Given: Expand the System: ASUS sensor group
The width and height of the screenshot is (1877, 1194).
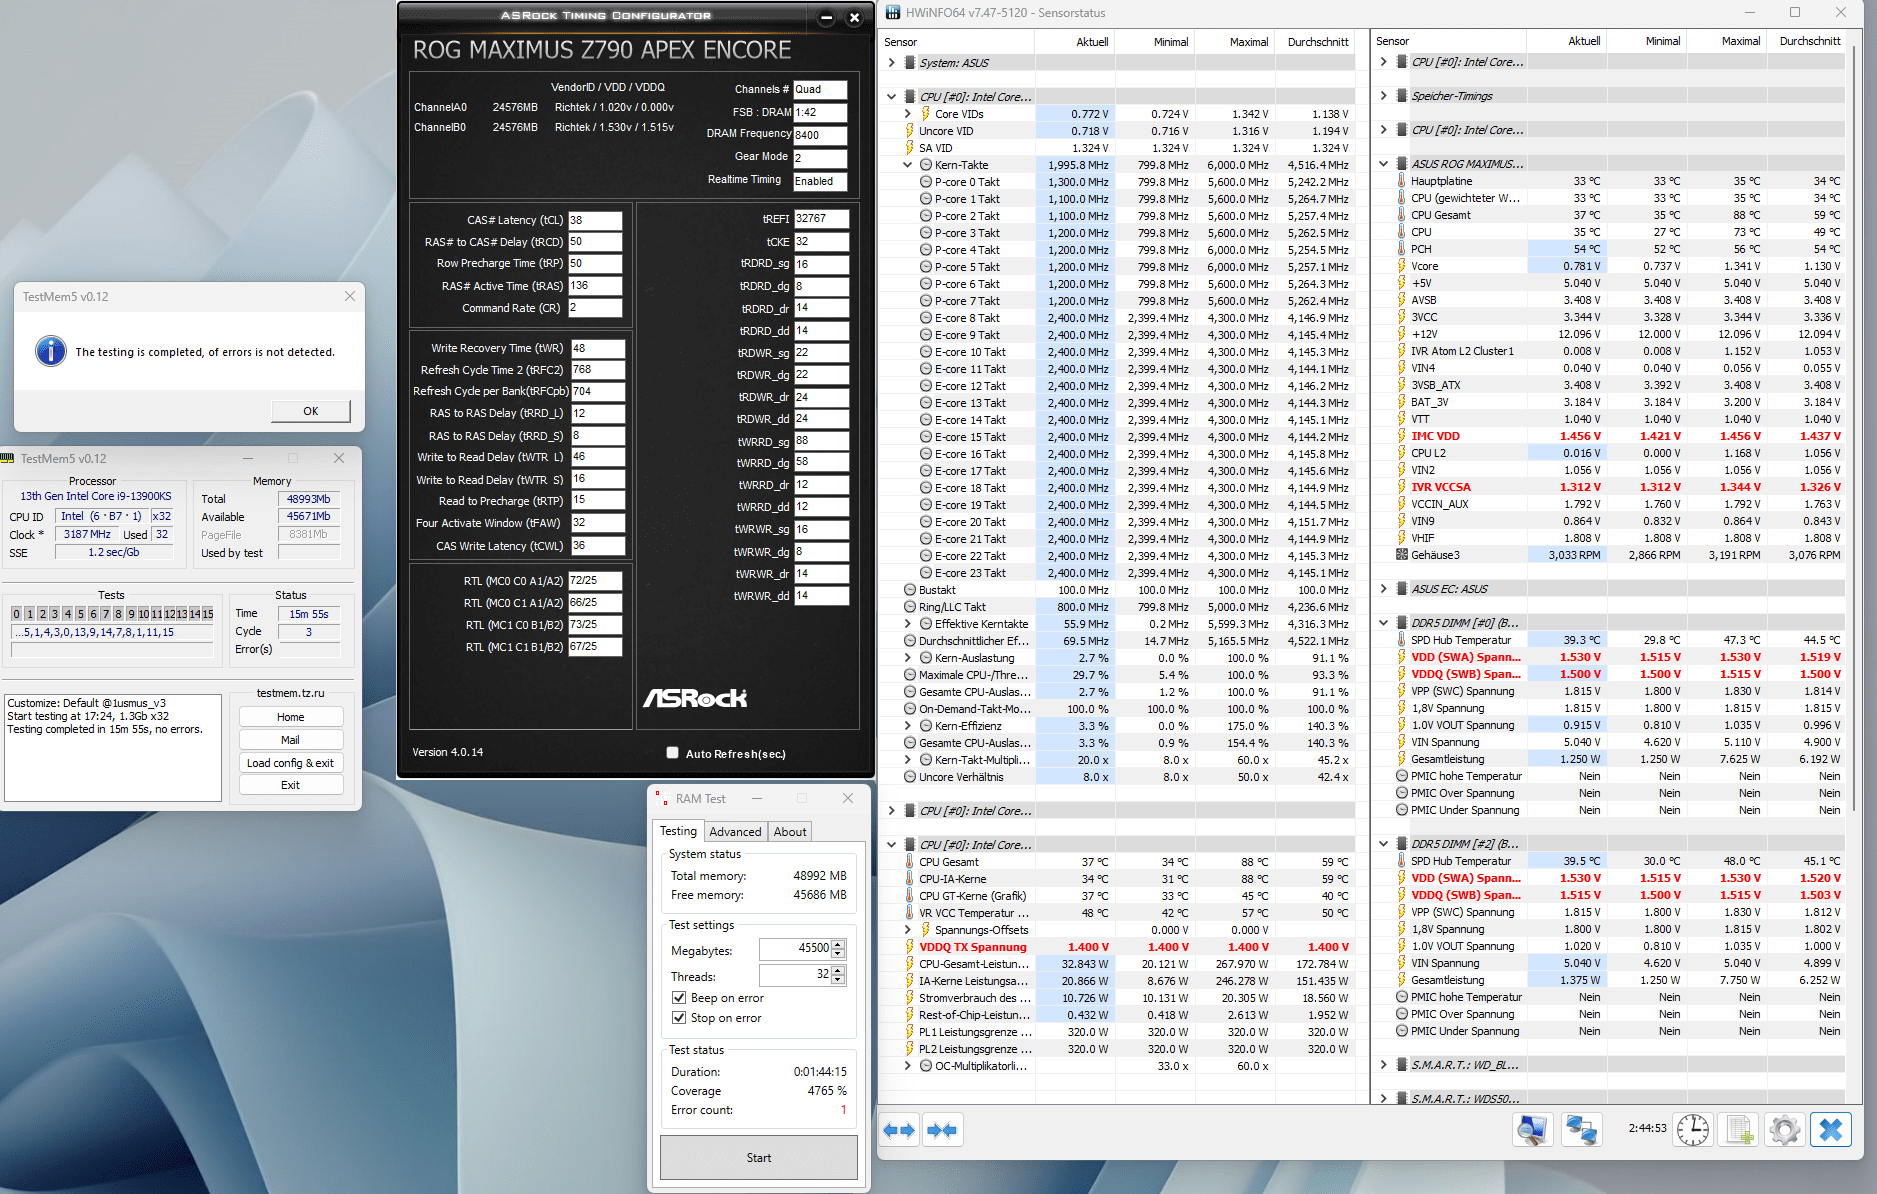Looking at the screenshot, I should coord(891,63).
